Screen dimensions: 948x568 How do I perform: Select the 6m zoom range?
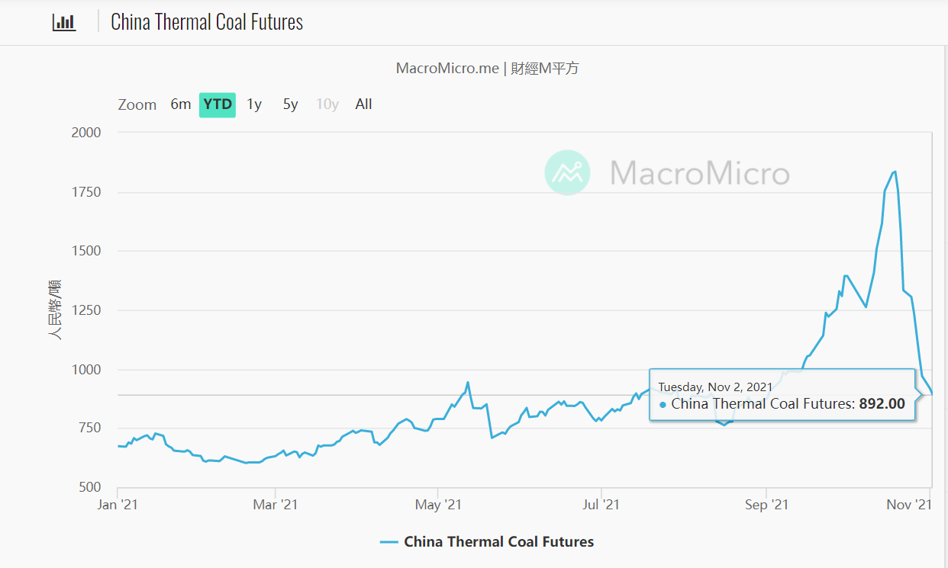pyautogui.click(x=181, y=104)
